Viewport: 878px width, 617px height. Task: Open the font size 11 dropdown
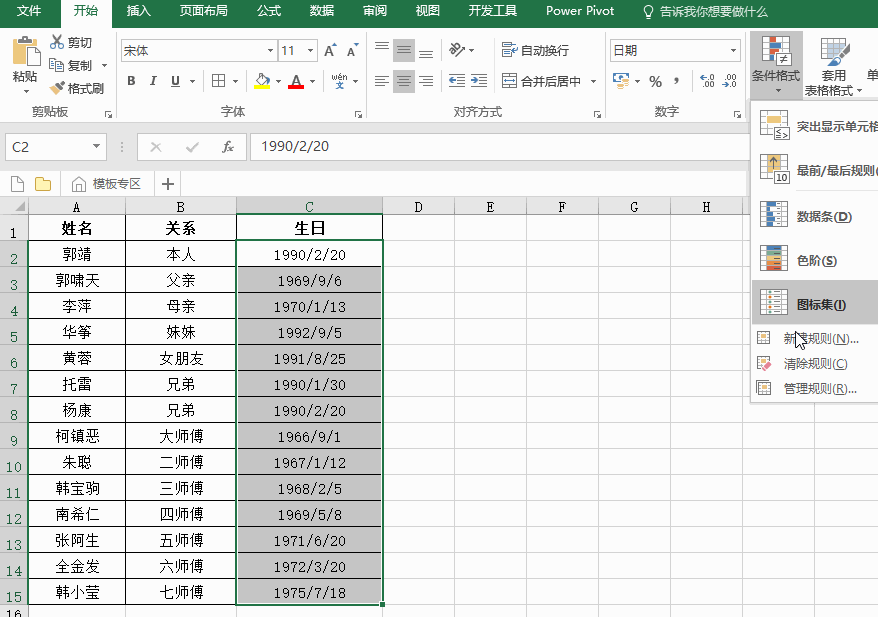pyautogui.click(x=310, y=50)
